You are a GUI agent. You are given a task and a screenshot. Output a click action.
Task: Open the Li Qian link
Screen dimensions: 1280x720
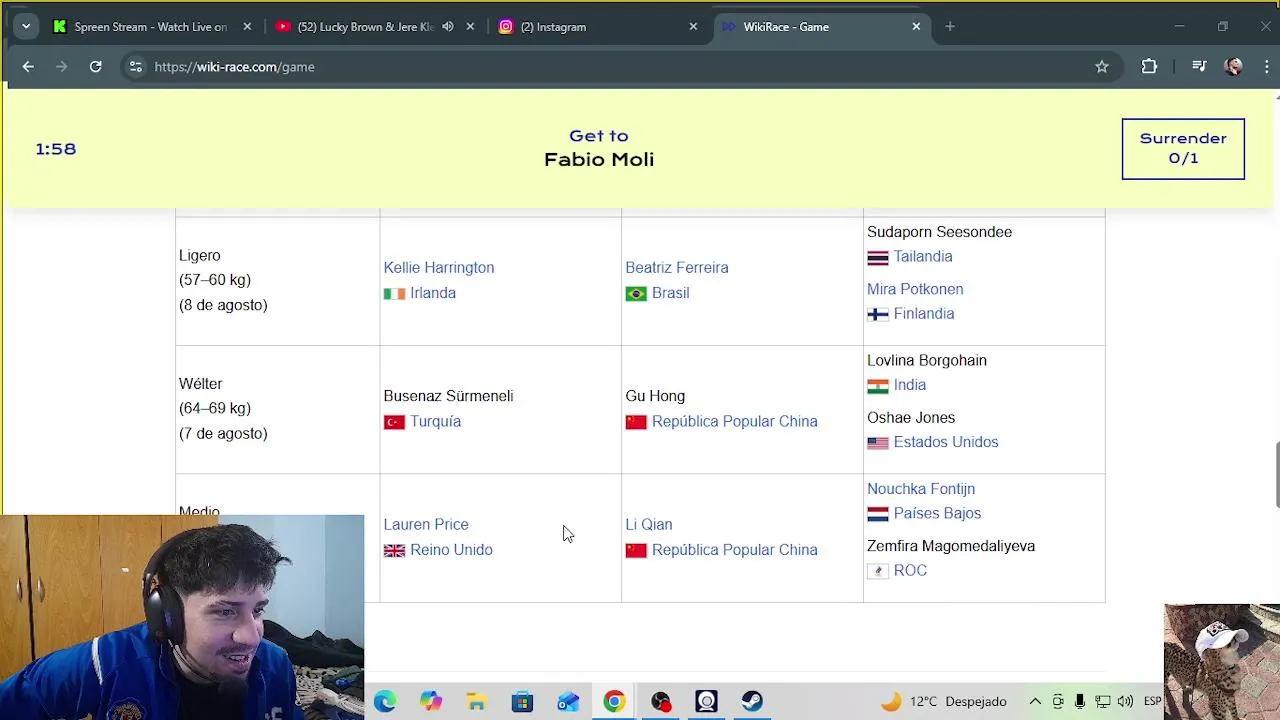(649, 525)
